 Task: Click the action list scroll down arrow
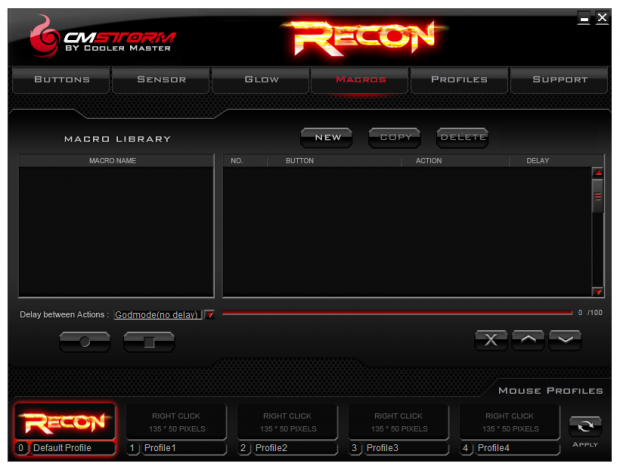tap(598, 292)
